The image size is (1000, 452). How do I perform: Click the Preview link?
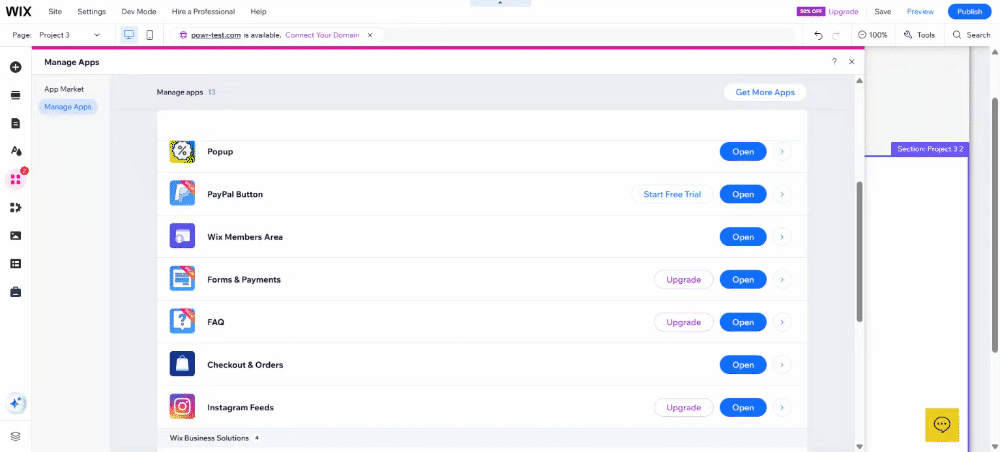pos(920,11)
